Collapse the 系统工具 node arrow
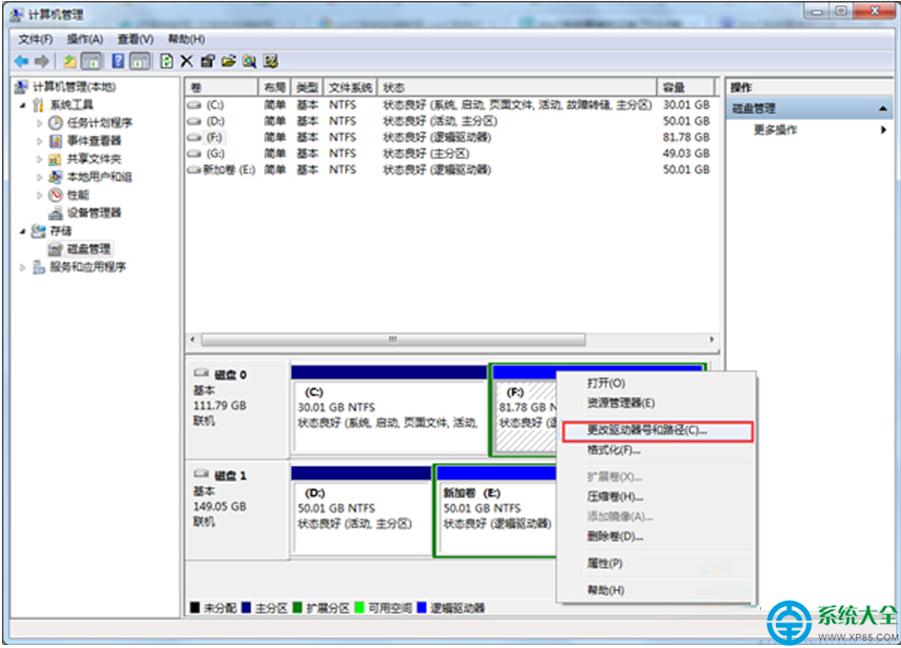The image size is (901, 648). [22, 105]
